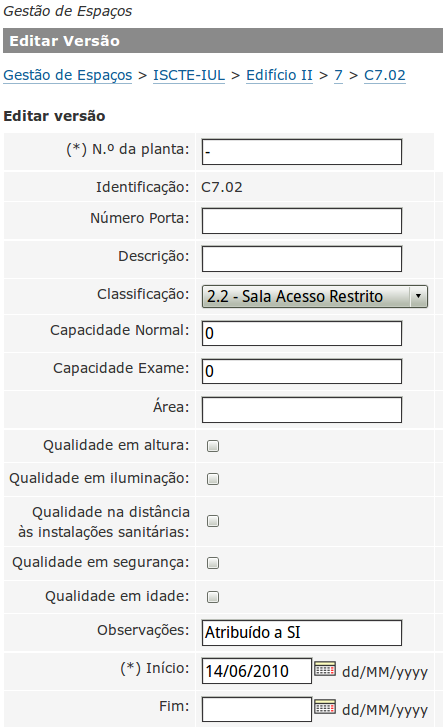Open the calendar picker next to Início
This screenshot has width=443, height=727.
pos(325,669)
